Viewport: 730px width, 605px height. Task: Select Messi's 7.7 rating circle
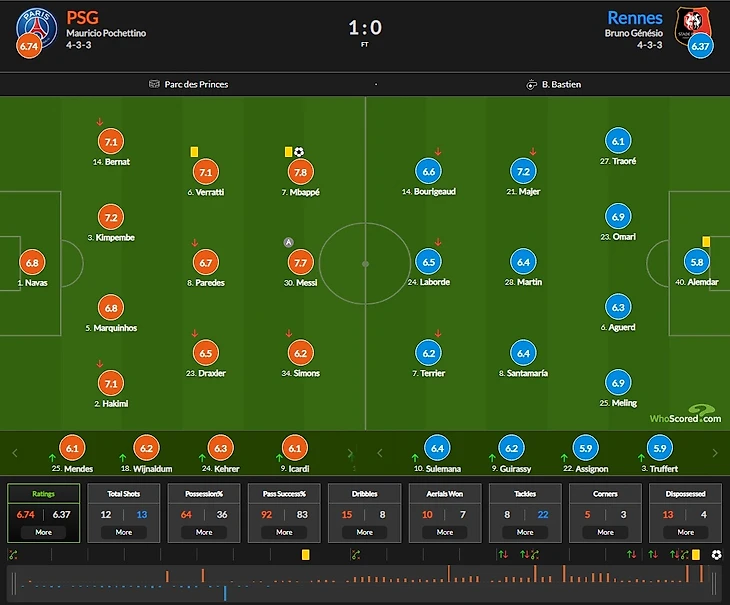click(300, 262)
